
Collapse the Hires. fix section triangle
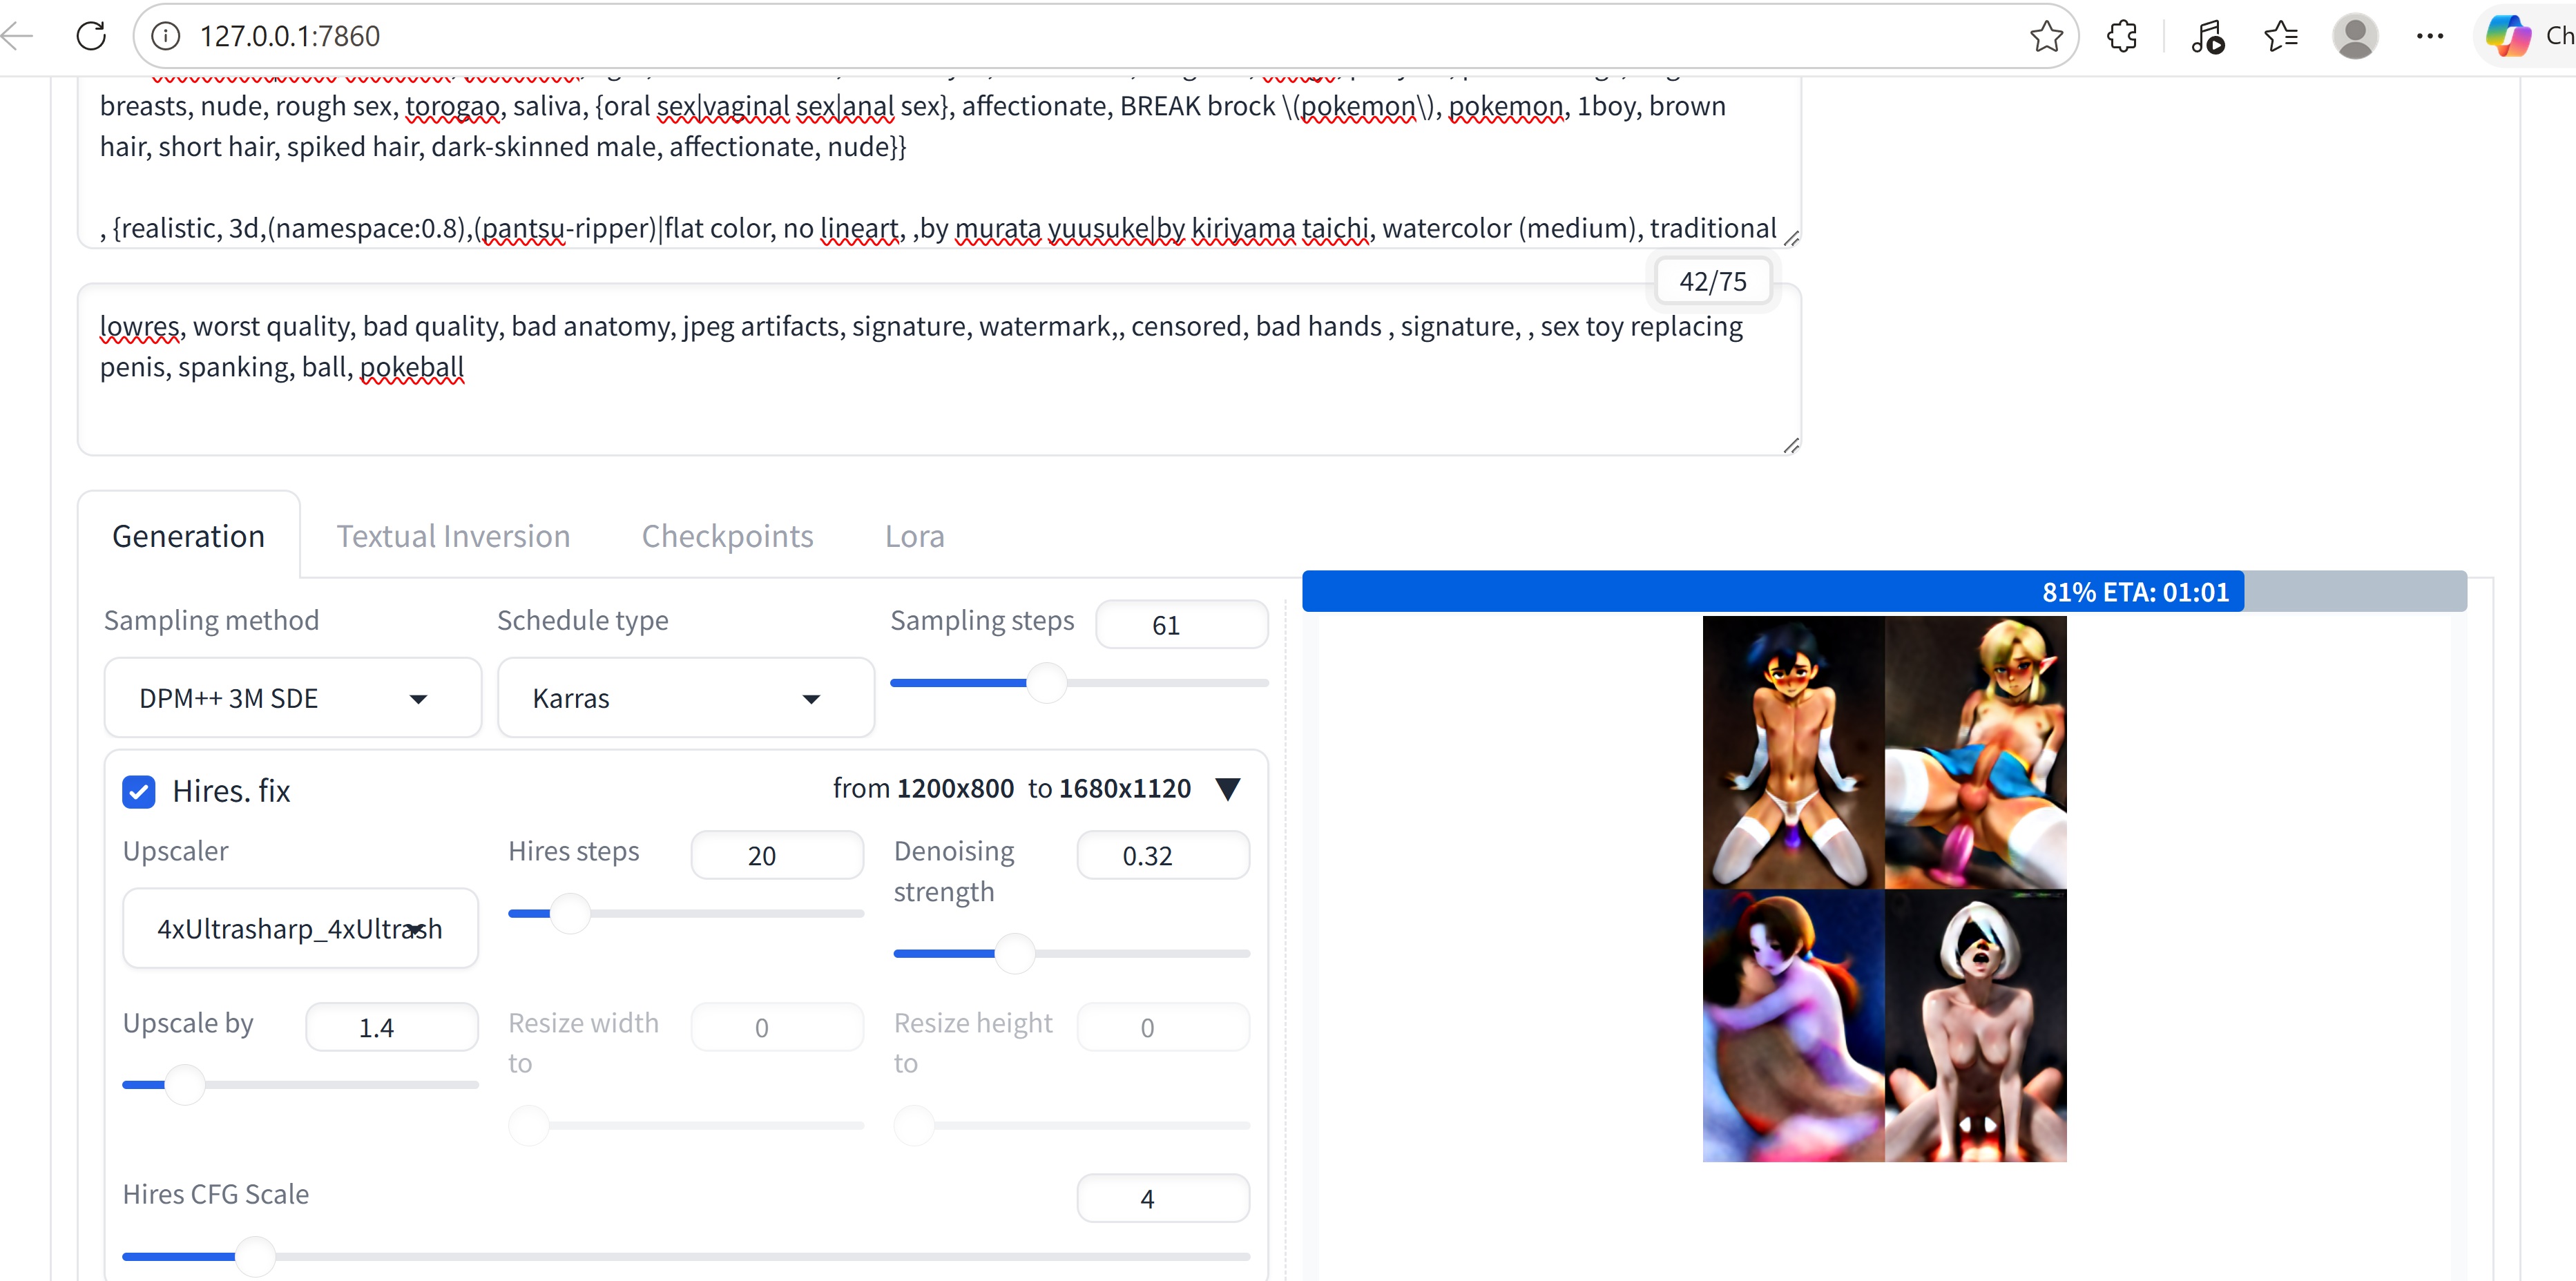[x=1228, y=789]
